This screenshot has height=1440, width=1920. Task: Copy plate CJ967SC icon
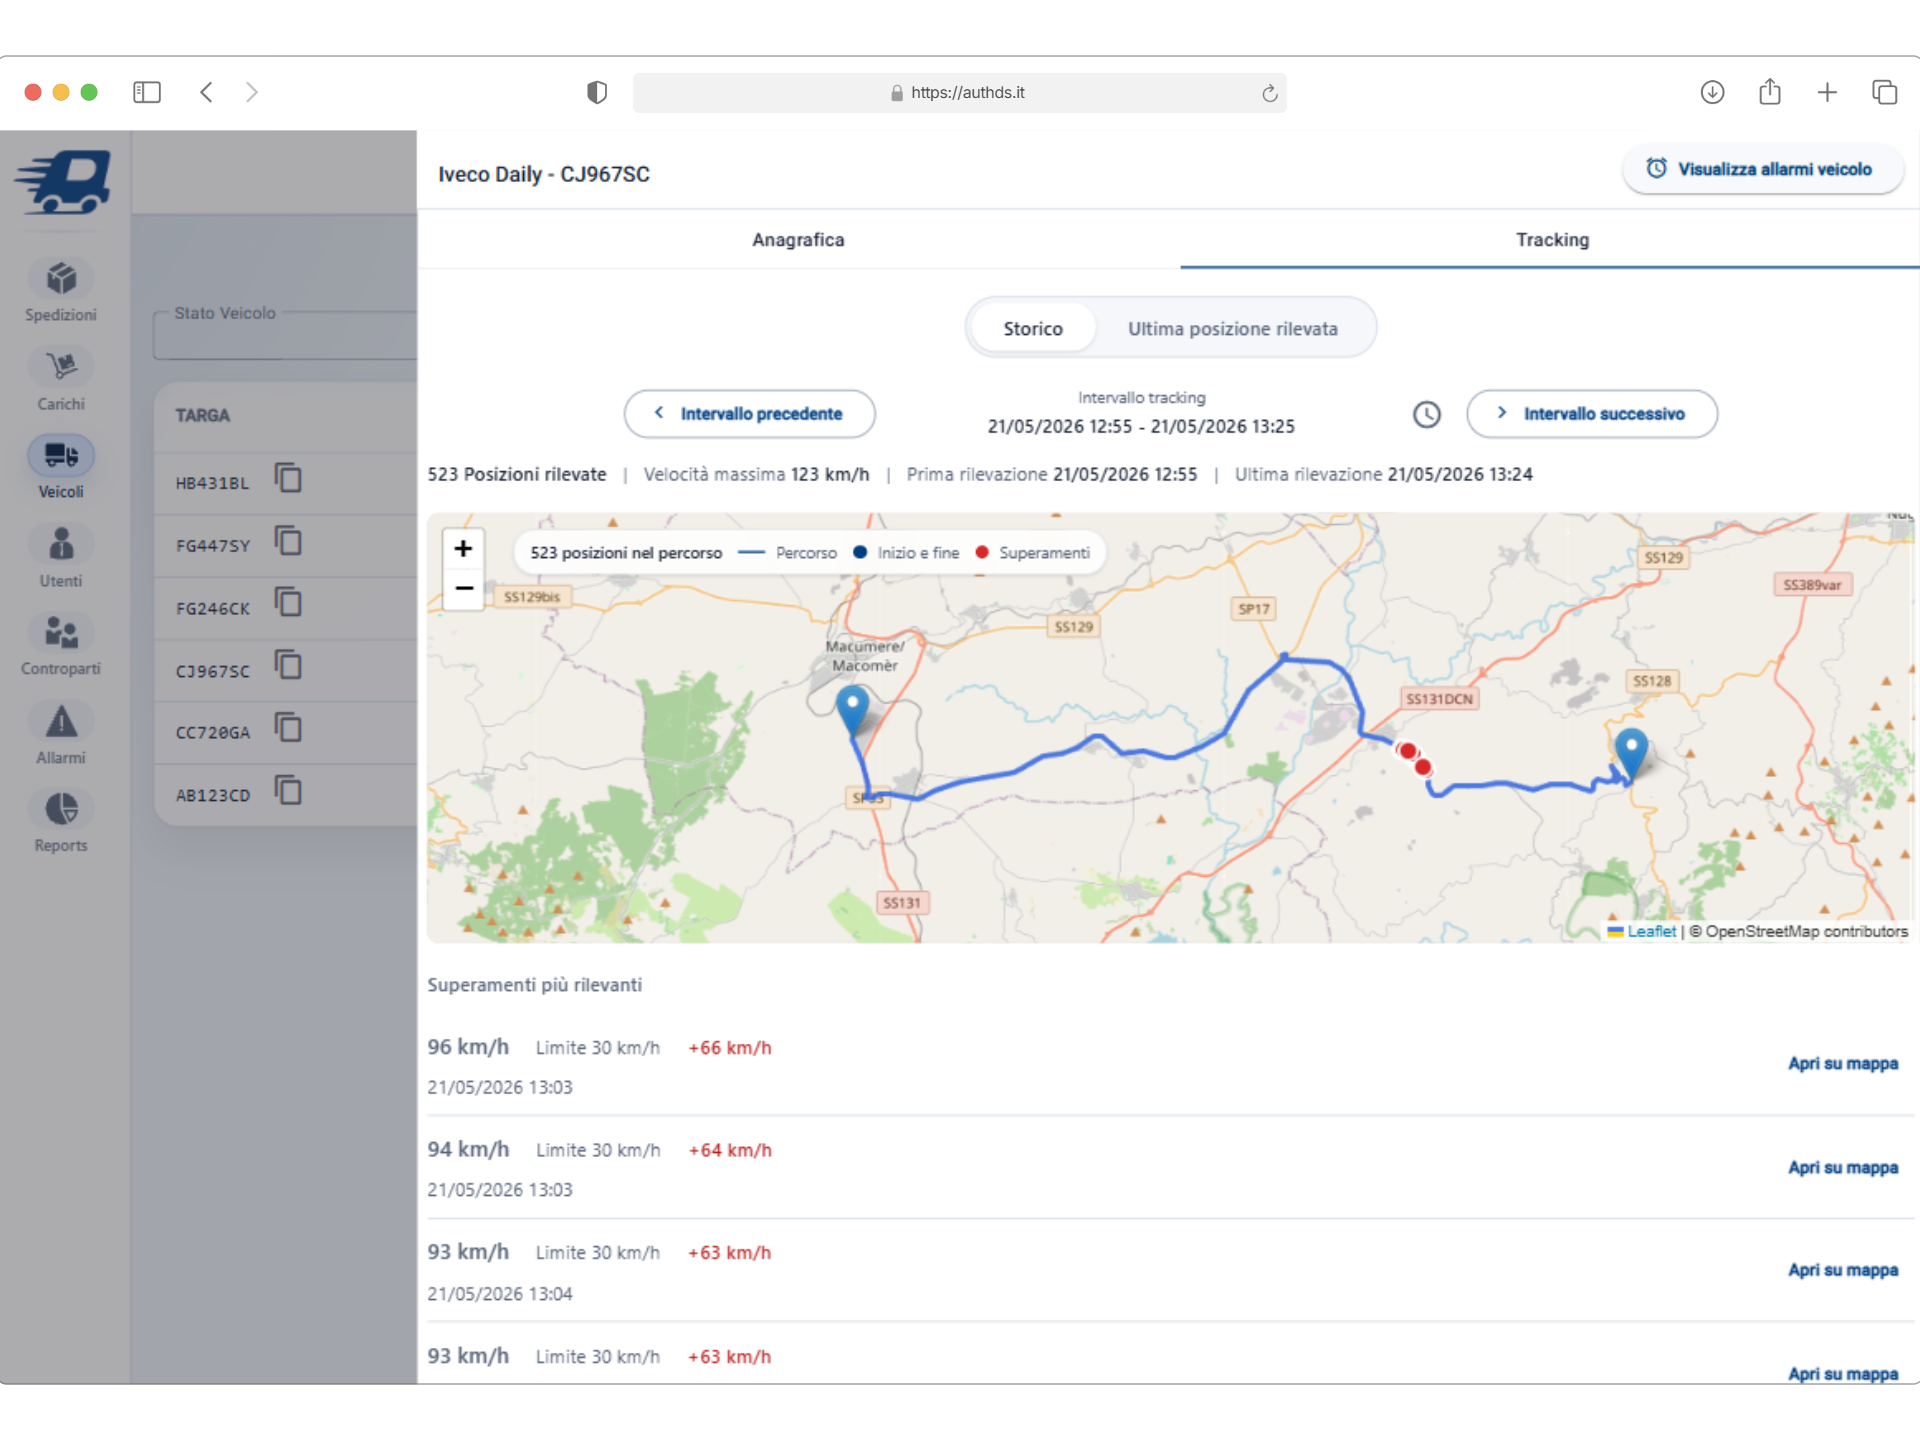coord(288,666)
